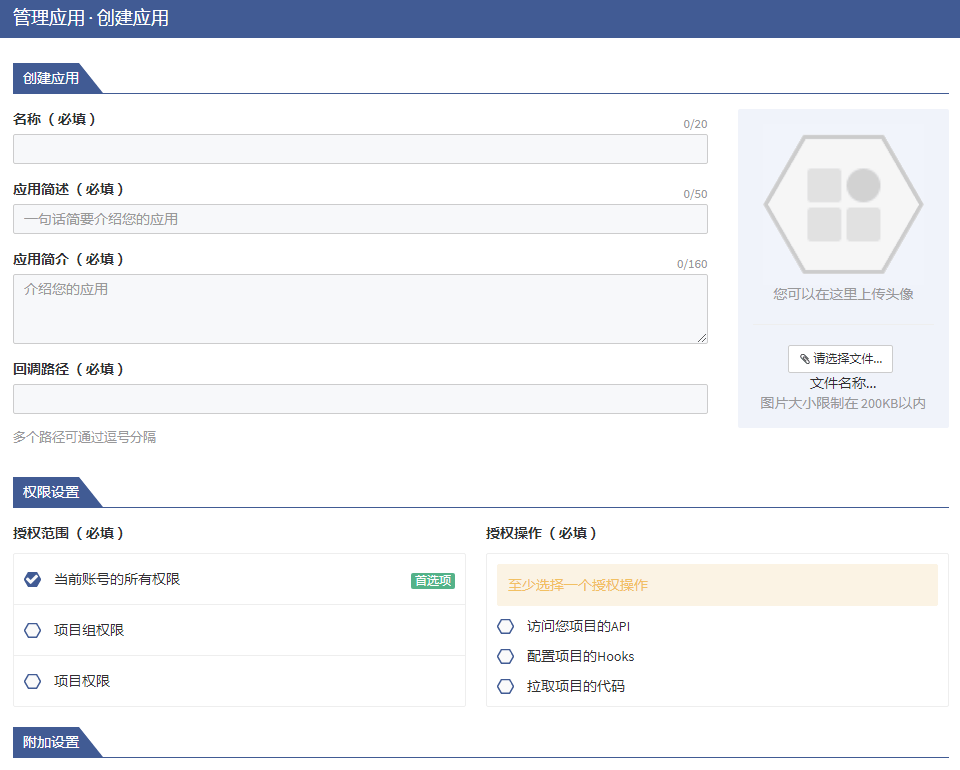Enable 拉取项目的代码 authorization
The height and width of the screenshot is (770, 960).
506,686
